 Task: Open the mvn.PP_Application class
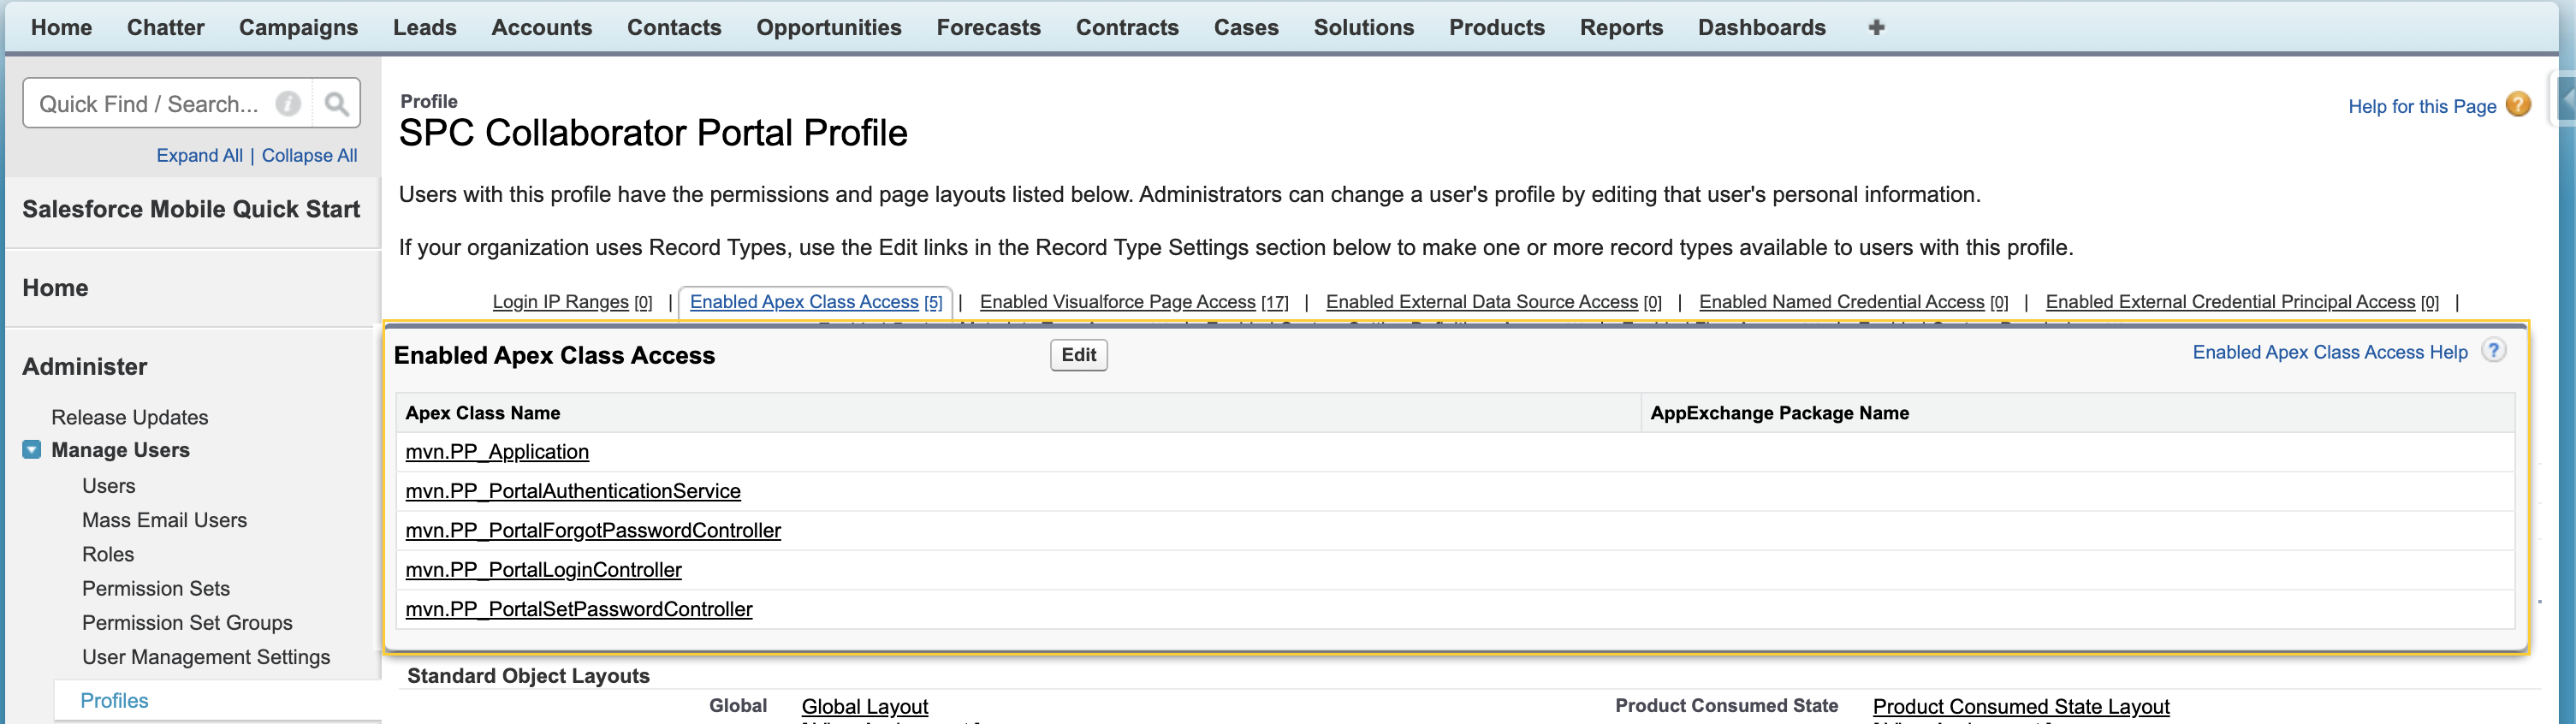497,452
